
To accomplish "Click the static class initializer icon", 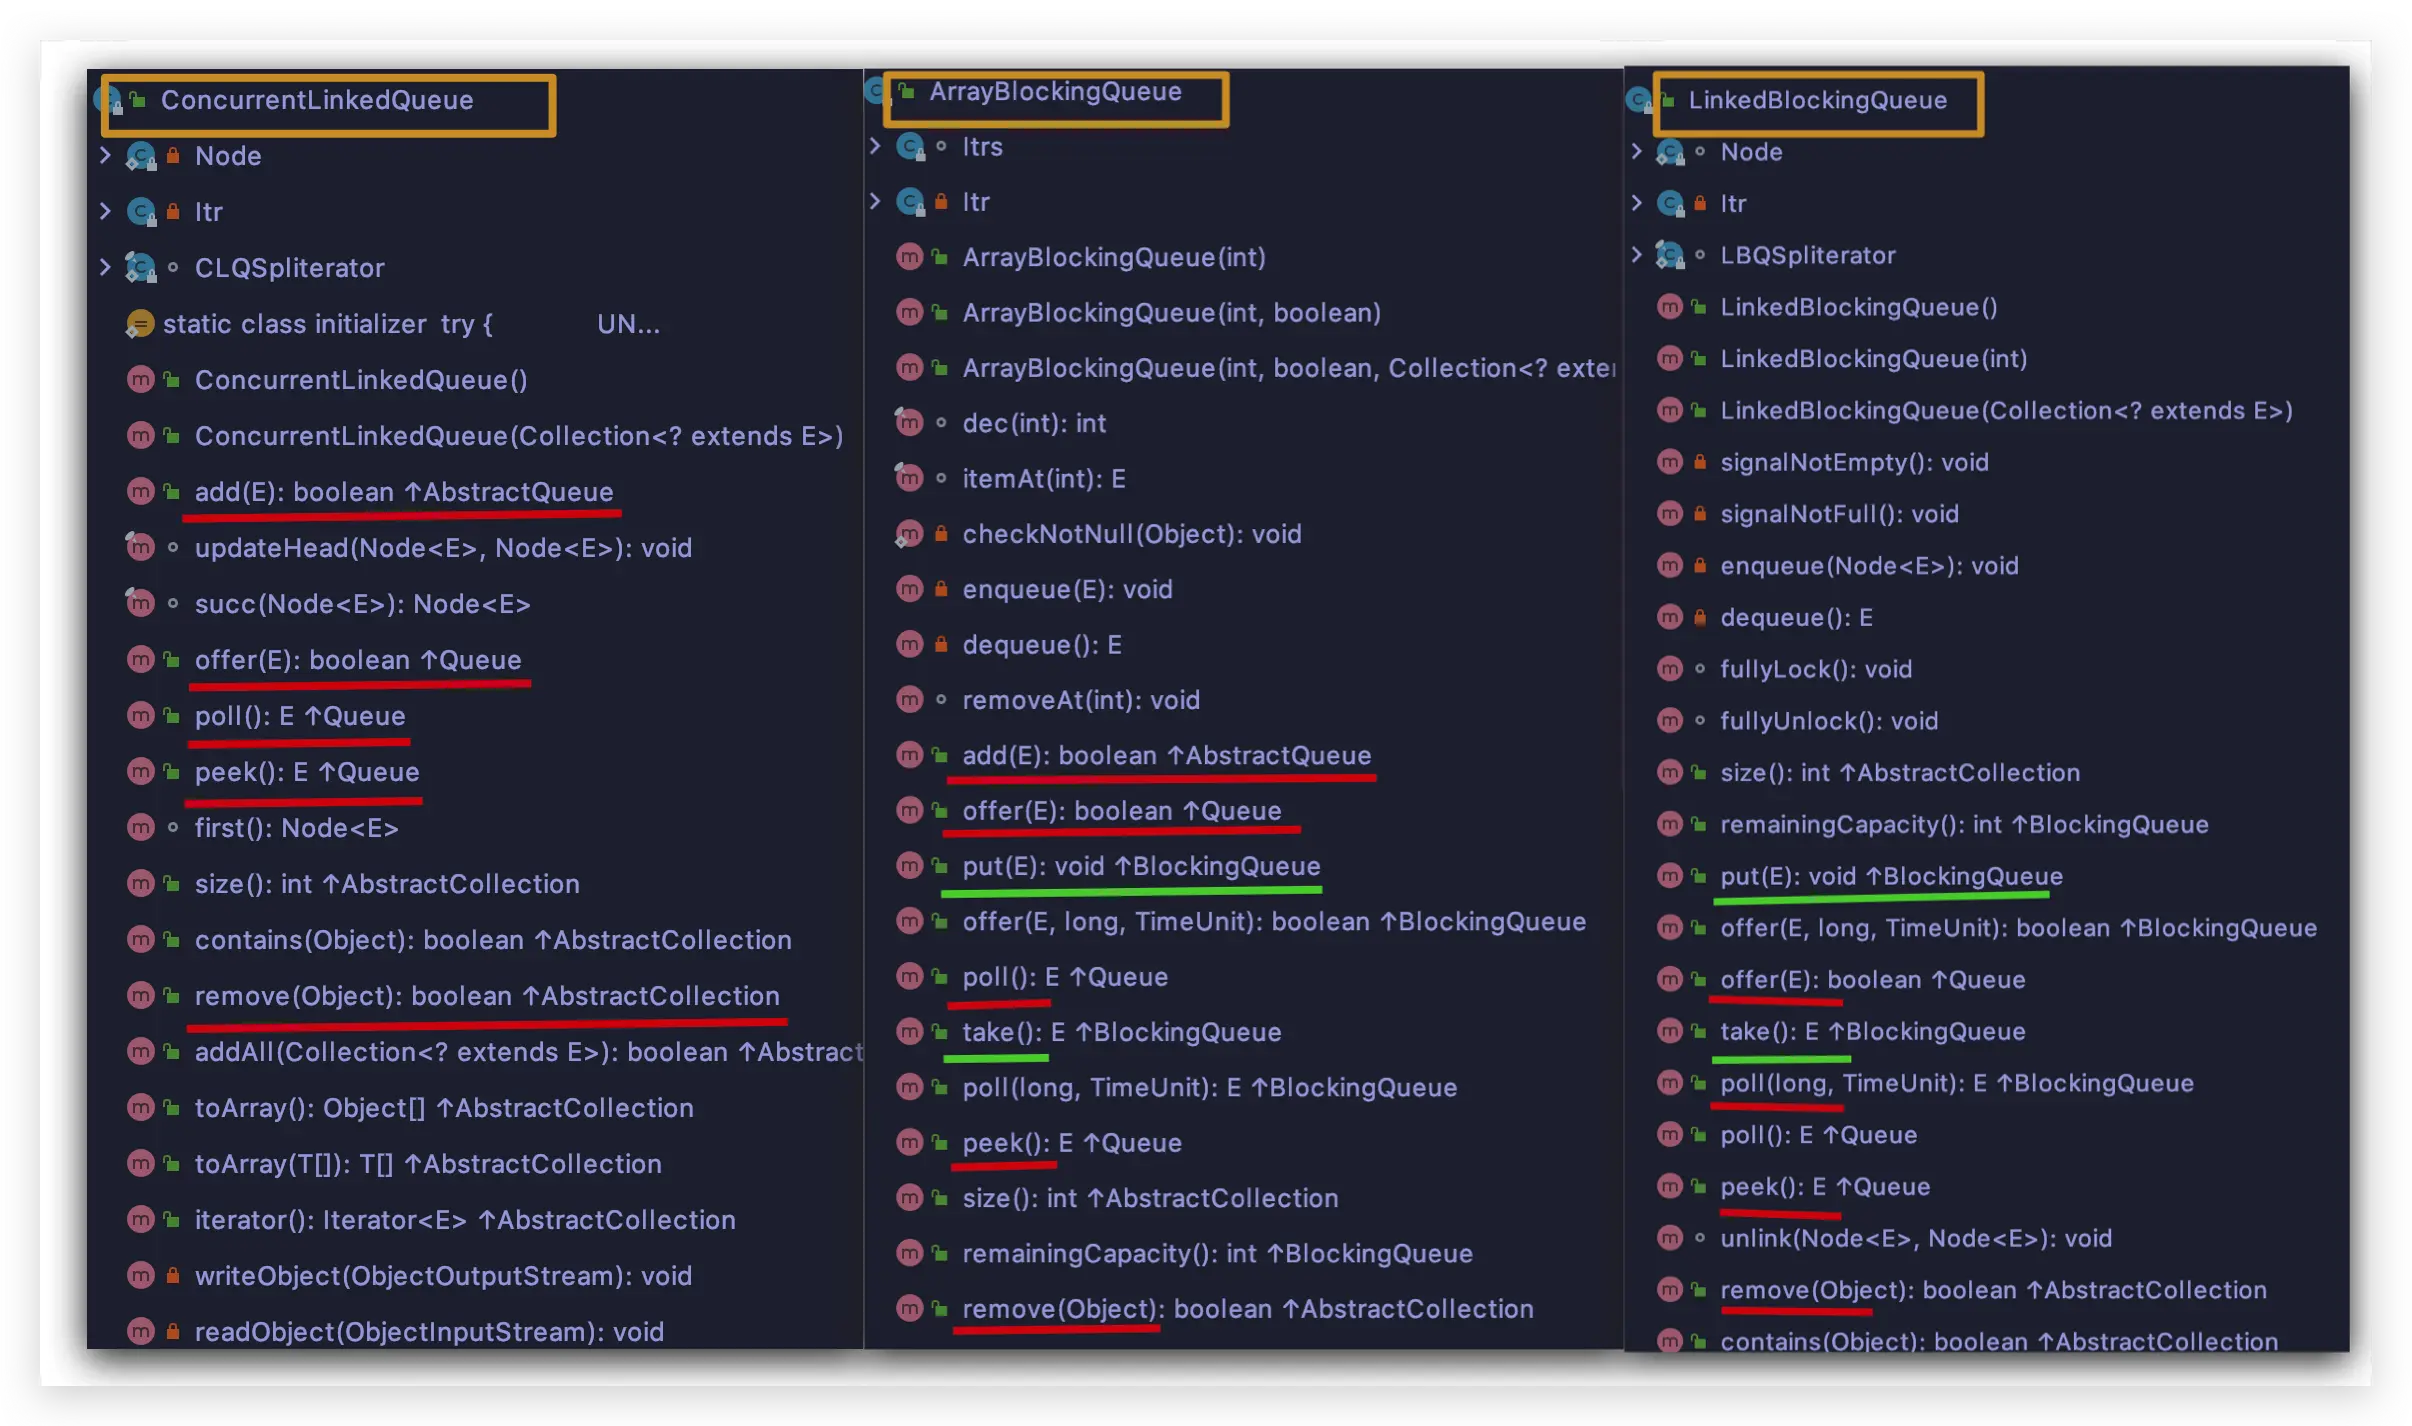I will click(x=140, y=324).
